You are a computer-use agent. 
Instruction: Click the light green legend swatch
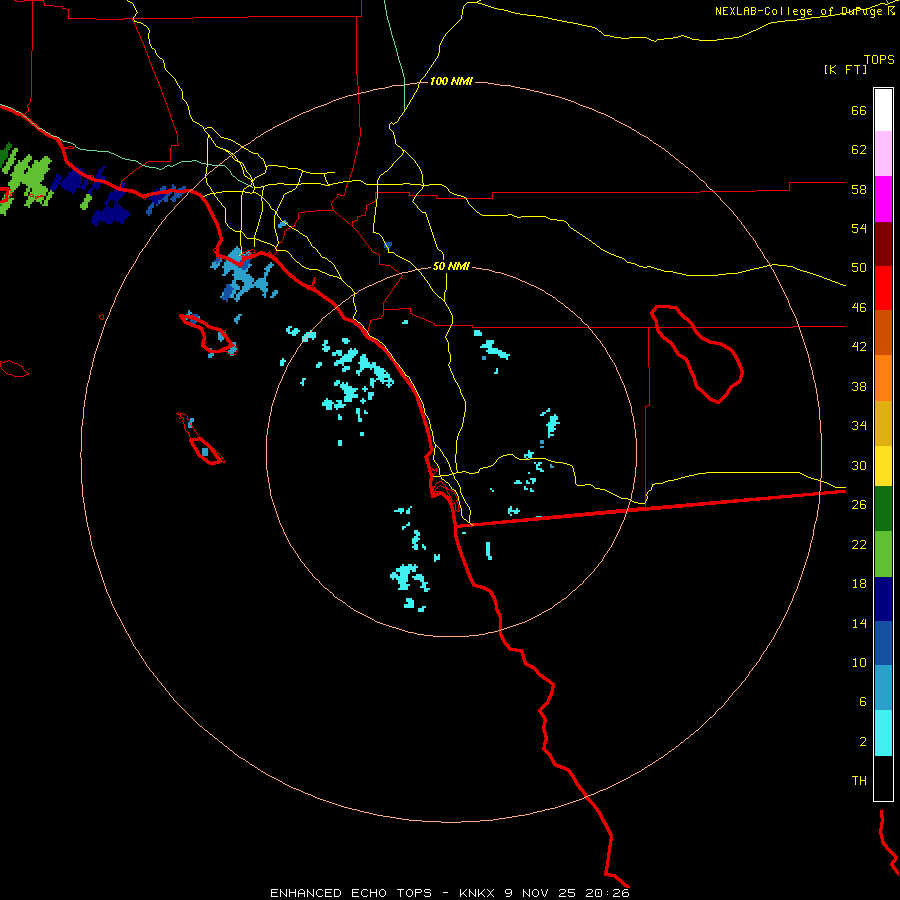click(x=883, y=554)
